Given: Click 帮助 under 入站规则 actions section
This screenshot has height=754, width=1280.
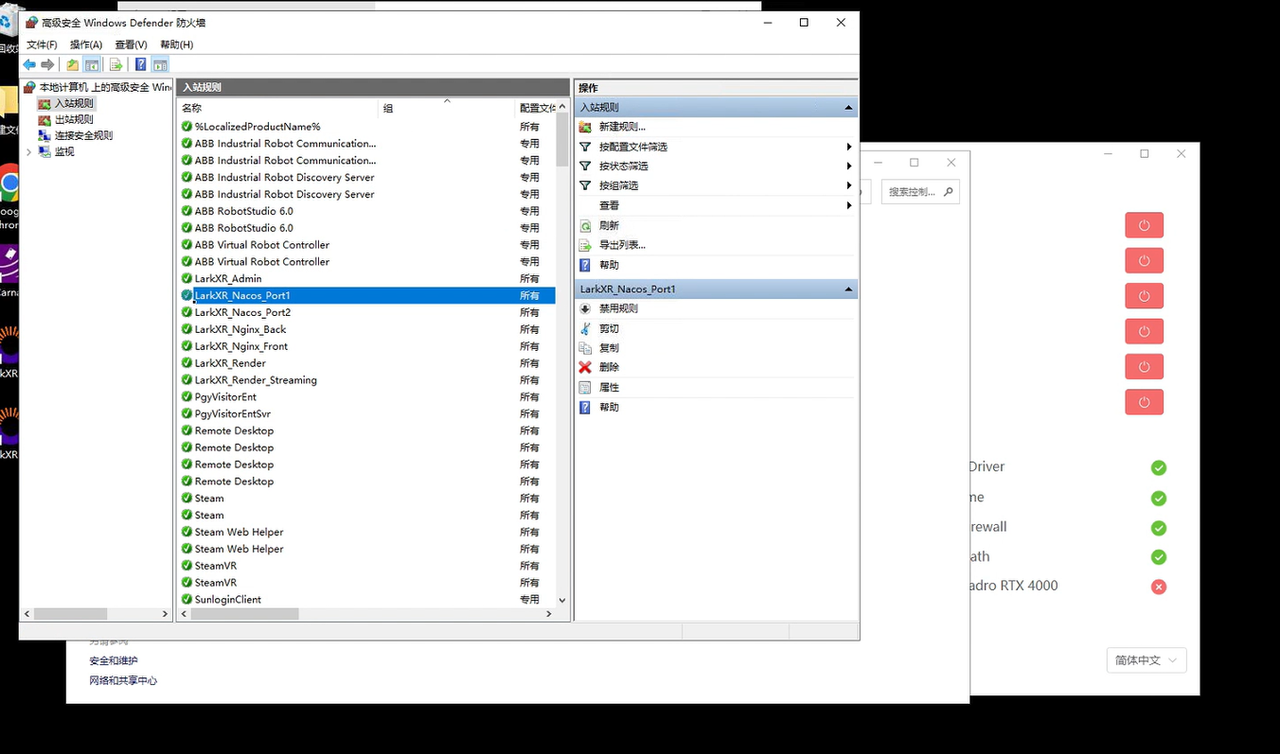Looking at the screenshot, I should click(x=609, y=265).
